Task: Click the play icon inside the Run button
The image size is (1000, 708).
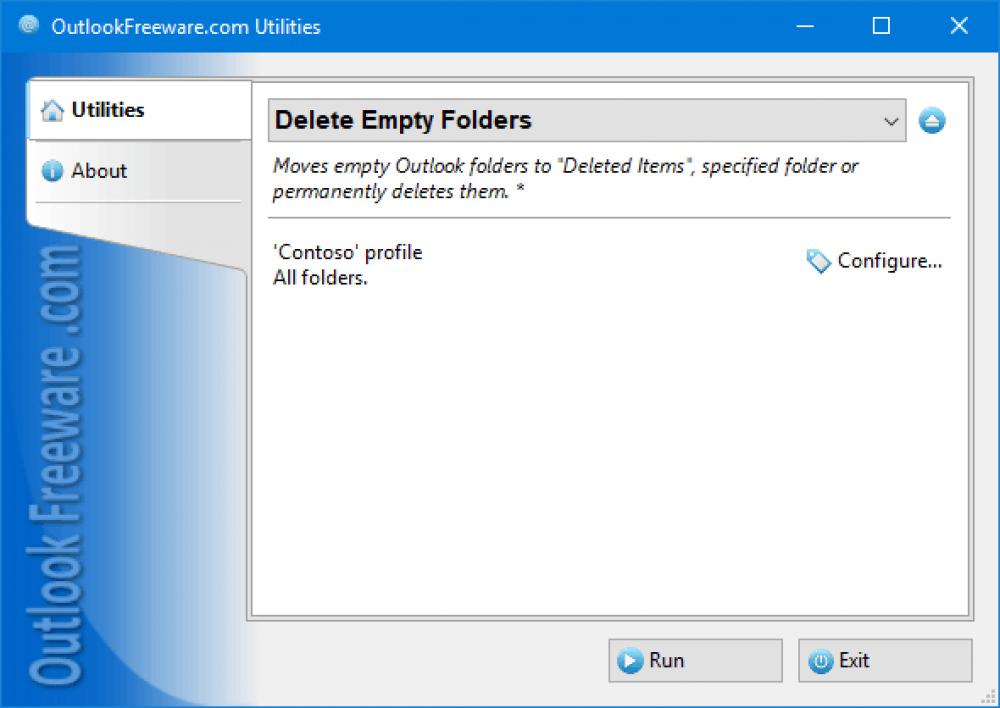Action: click(631, 660)
